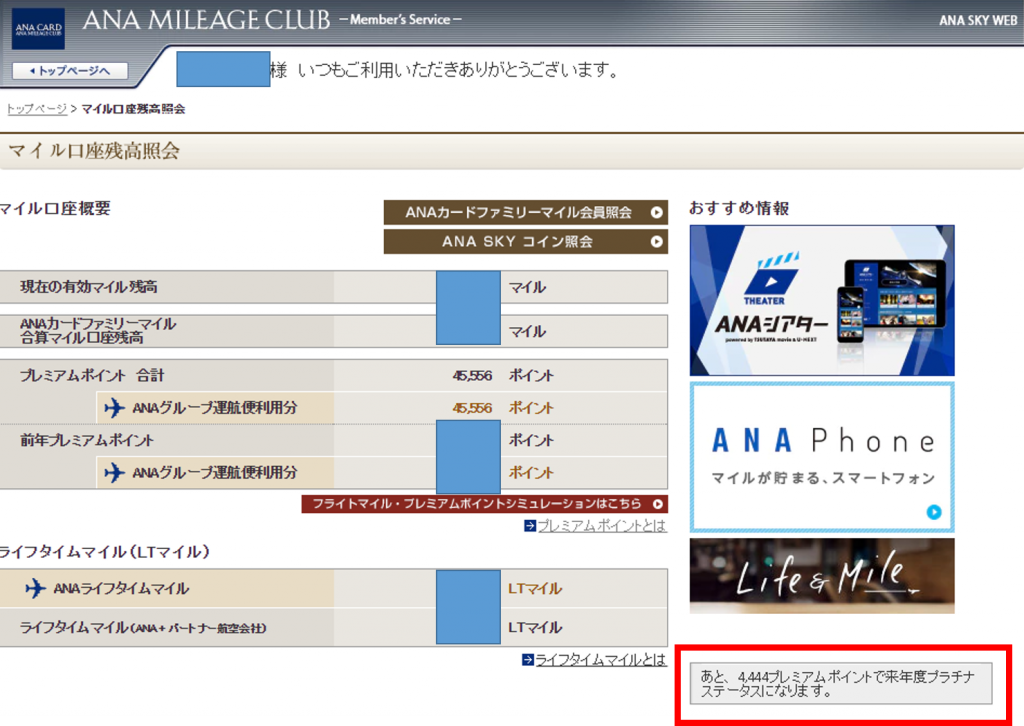Open the ライフタイムマイルとは link
Image resolution: width=1024 pixels, height=726 pixels.
(x=601, y=660)
